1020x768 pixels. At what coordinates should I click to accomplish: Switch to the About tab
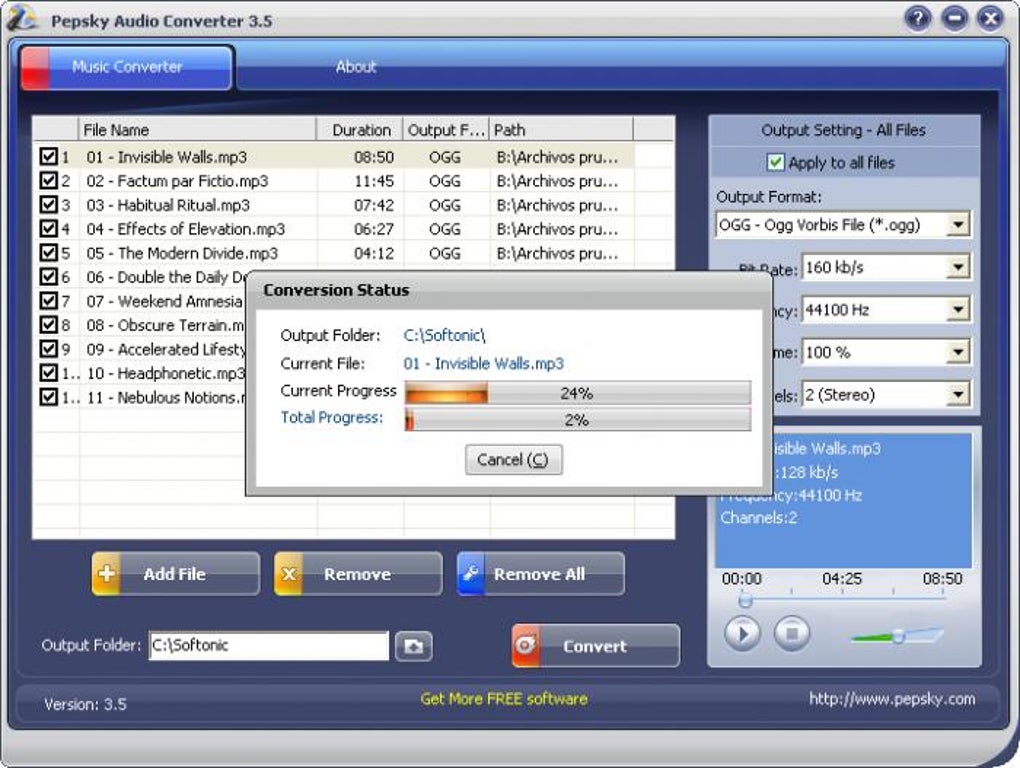tap(356, 66)
